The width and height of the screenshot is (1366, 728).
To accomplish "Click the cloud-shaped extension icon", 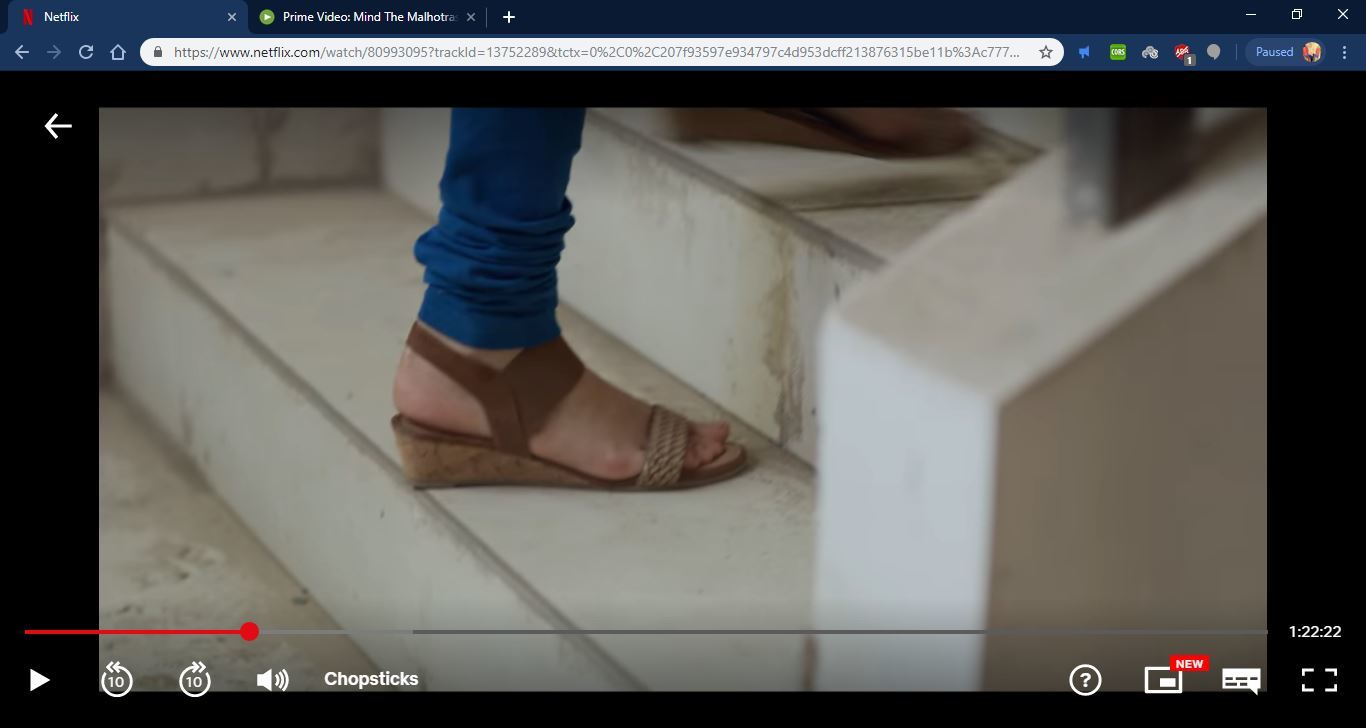I will click(1150, 52).
